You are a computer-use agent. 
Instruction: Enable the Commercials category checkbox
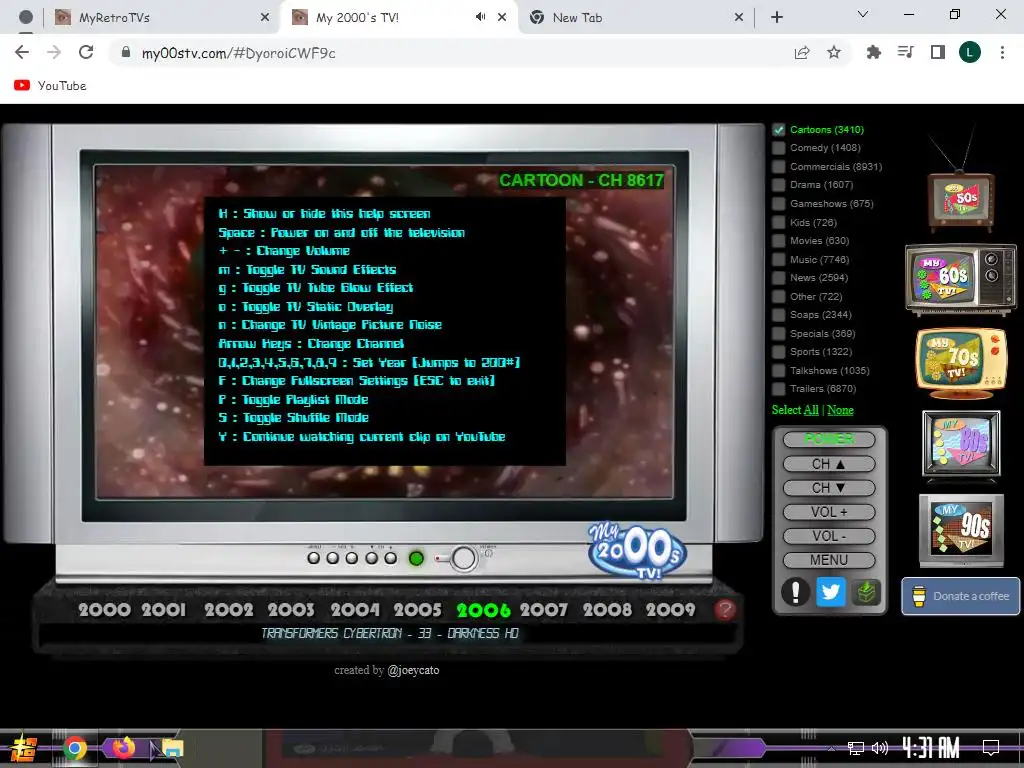[x=778, y=167]
